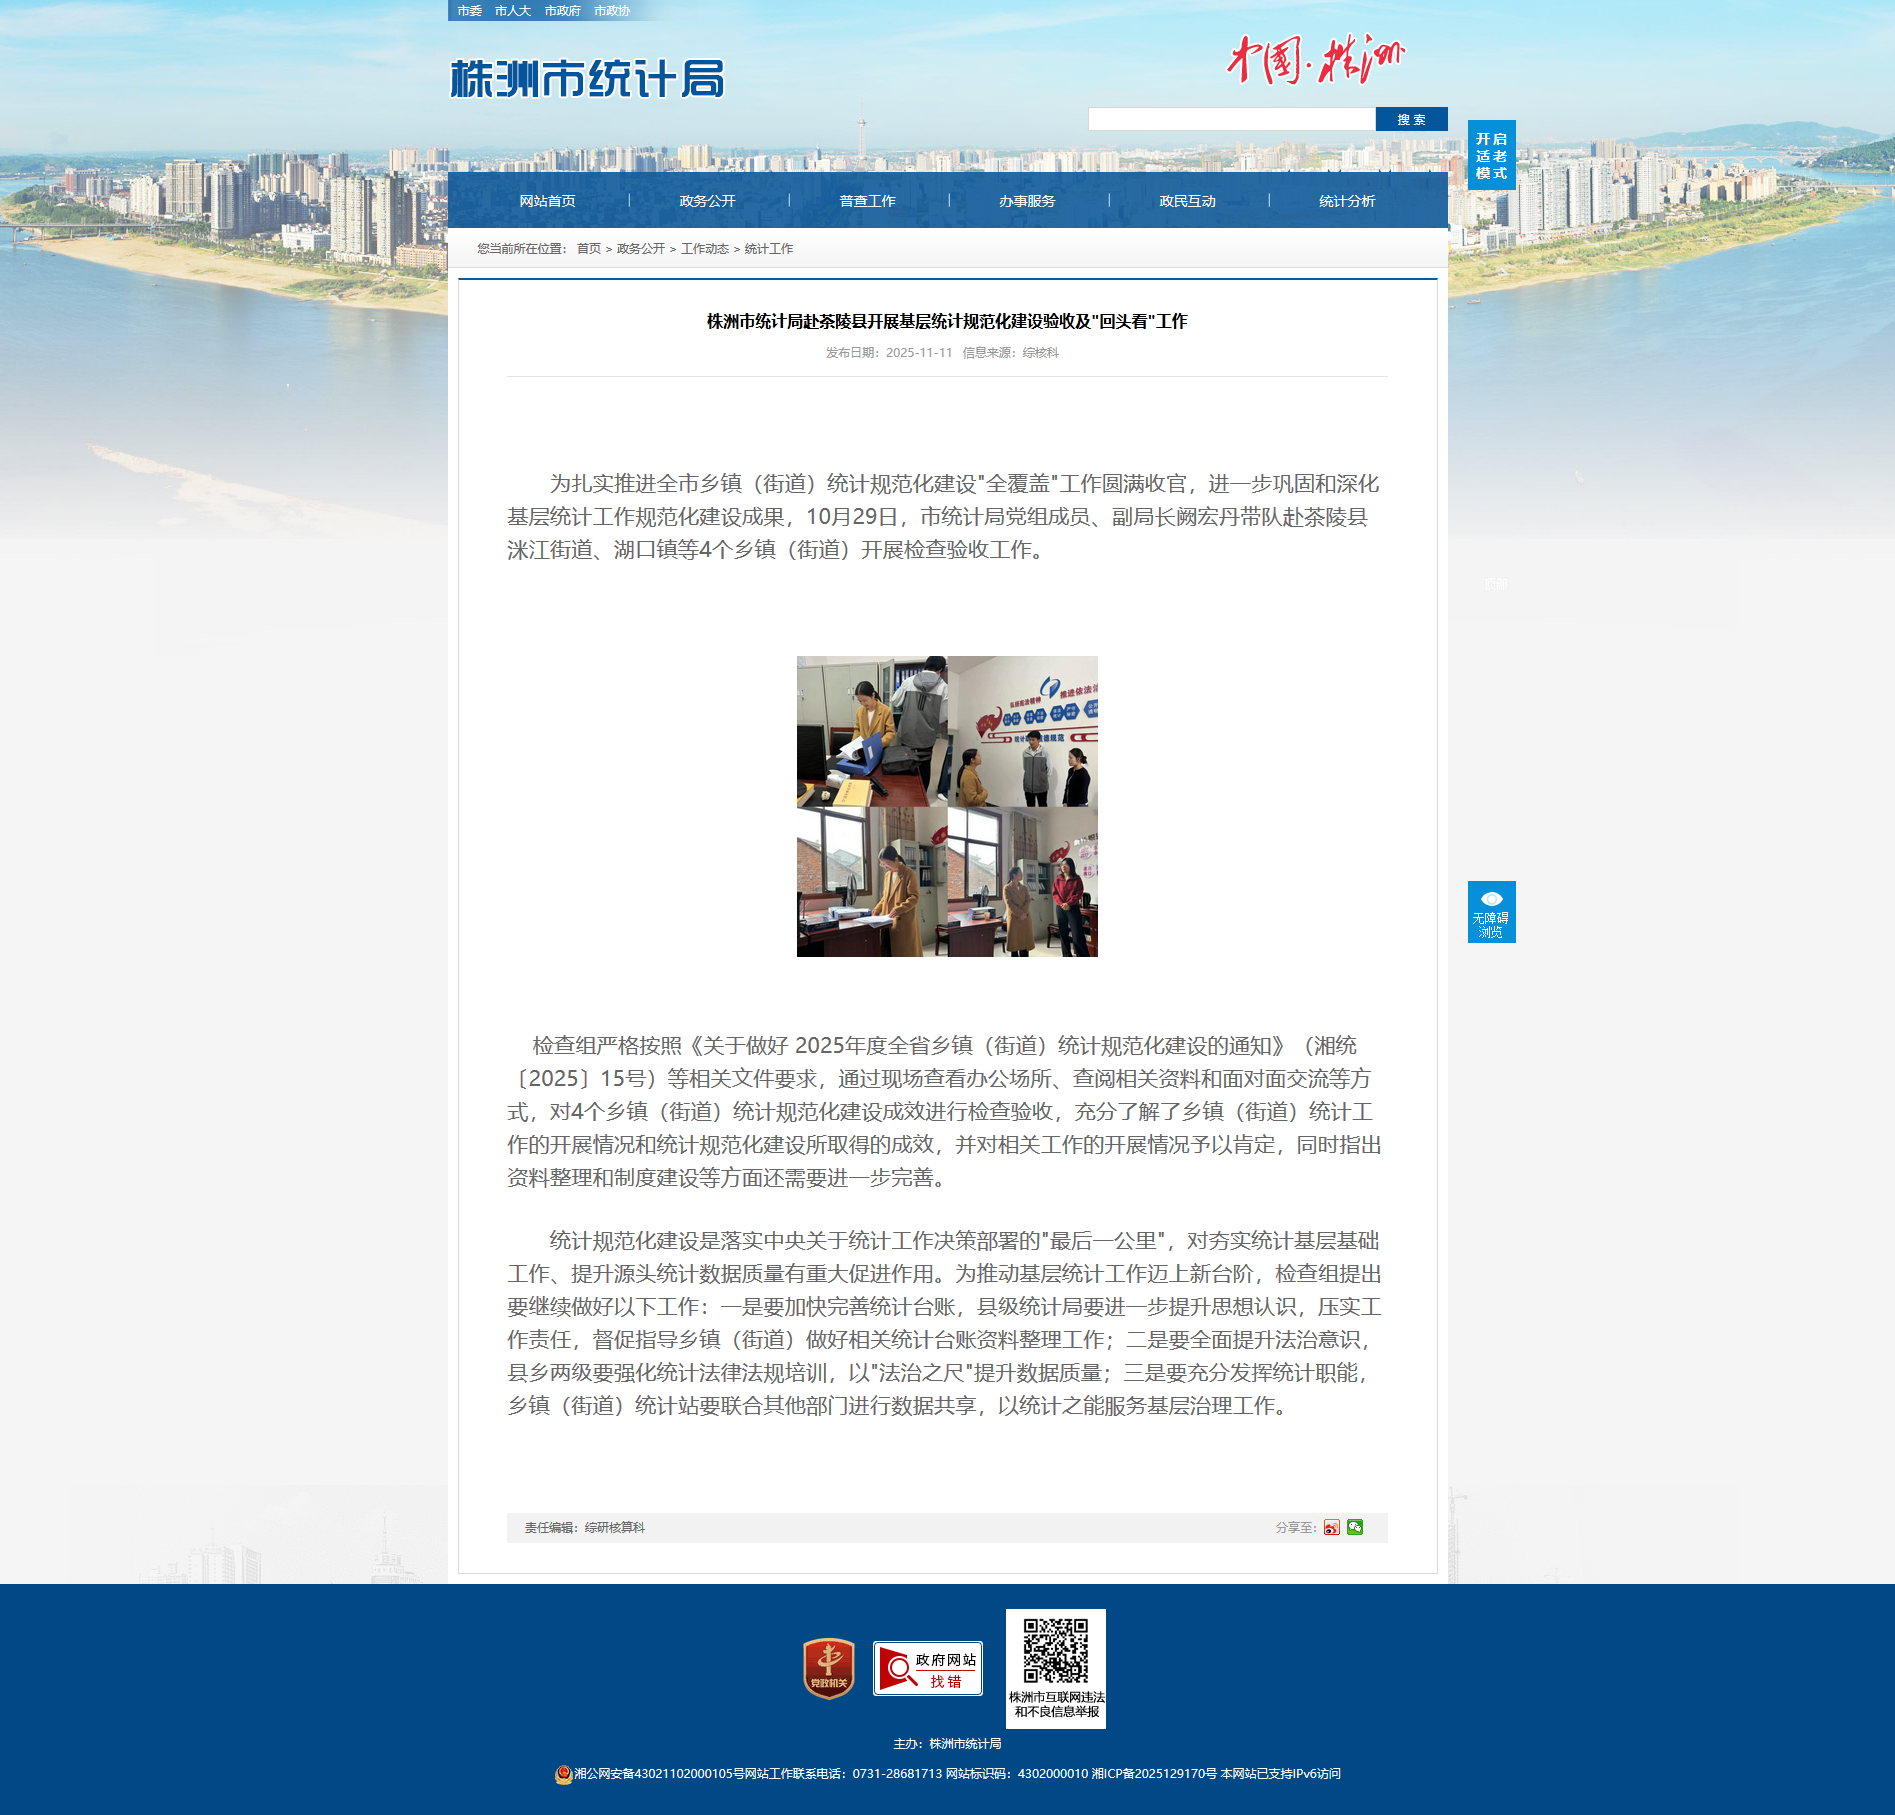The height and width of the screenshot is (1815, 1895).
Task: Click the 市政府 link in top bar
Action: pyautogui.click(x=562, y=11)
